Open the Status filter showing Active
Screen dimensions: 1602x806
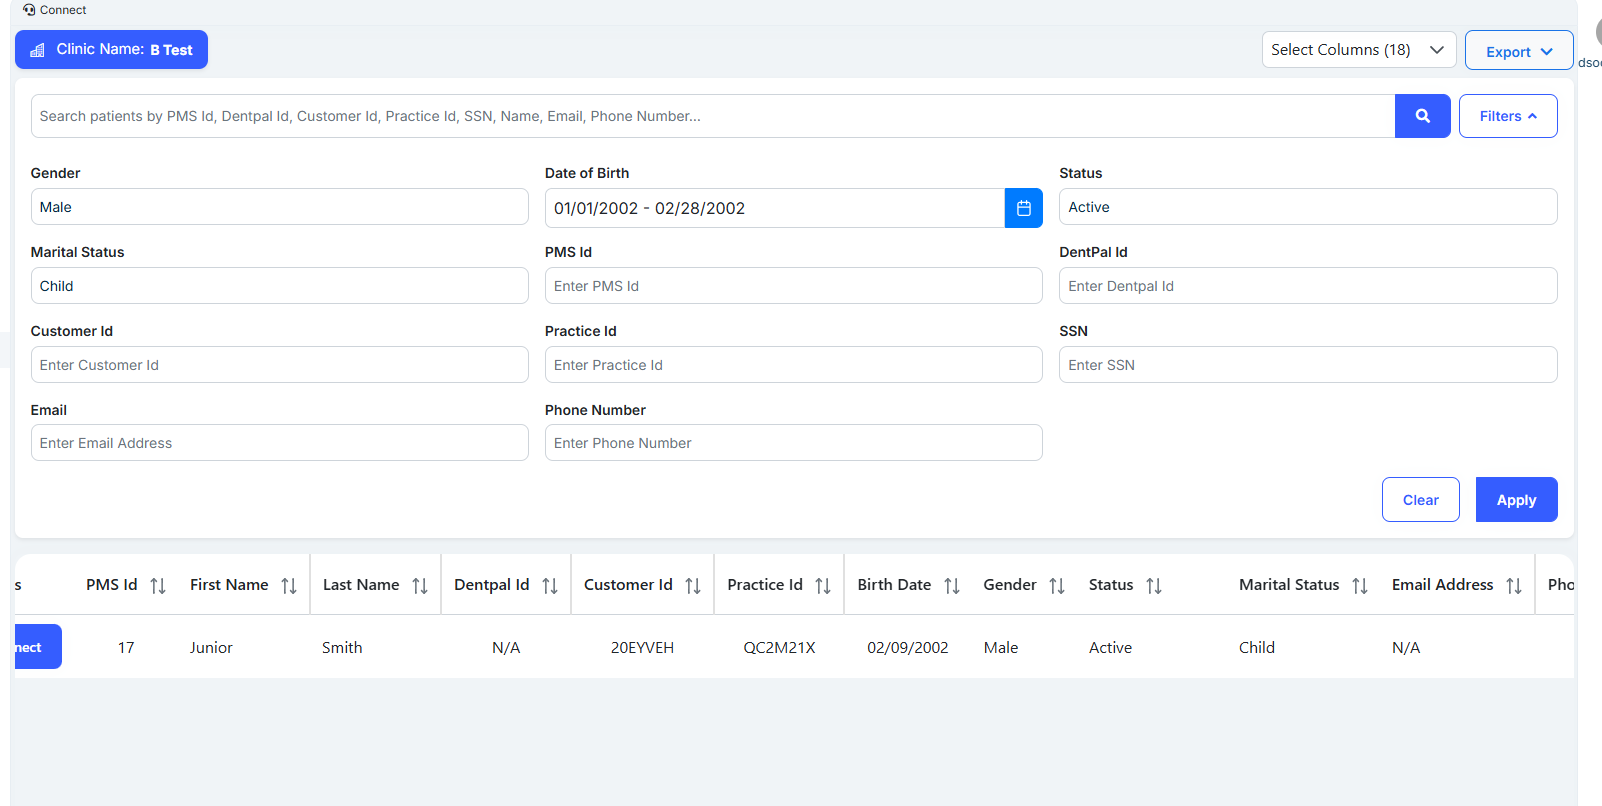pos(1307,207)
